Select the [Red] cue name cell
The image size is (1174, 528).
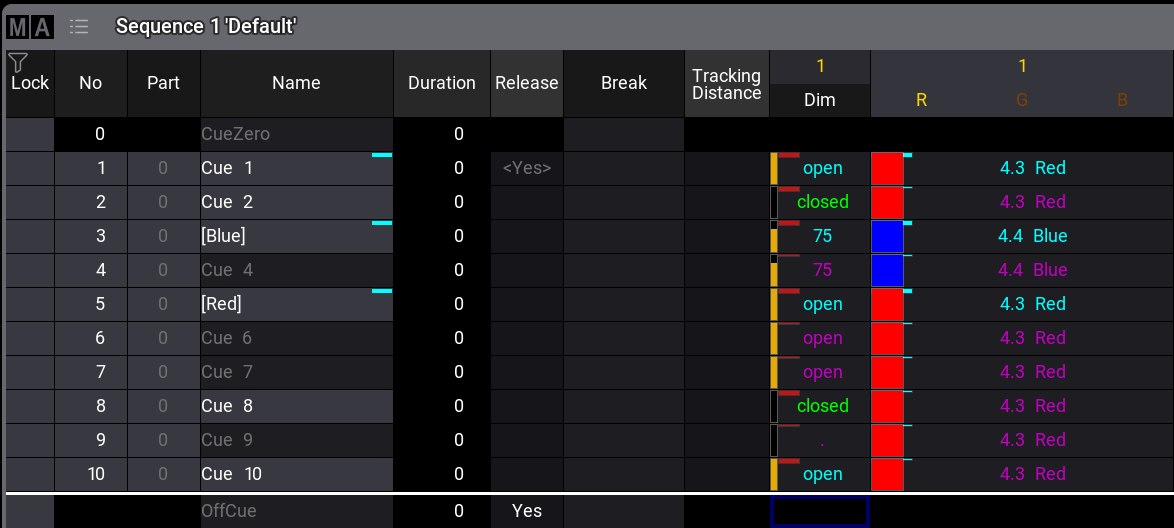tap(296, 304)
